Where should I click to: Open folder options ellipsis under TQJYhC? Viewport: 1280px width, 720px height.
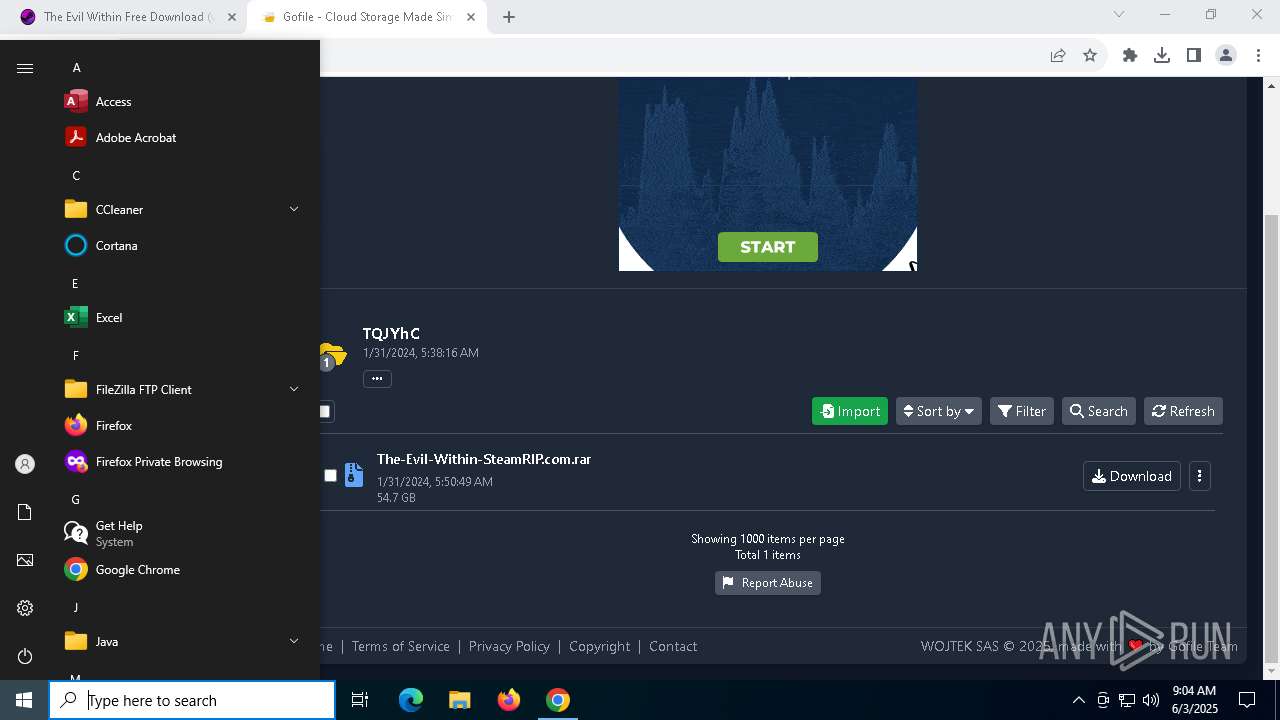point(377,379)
